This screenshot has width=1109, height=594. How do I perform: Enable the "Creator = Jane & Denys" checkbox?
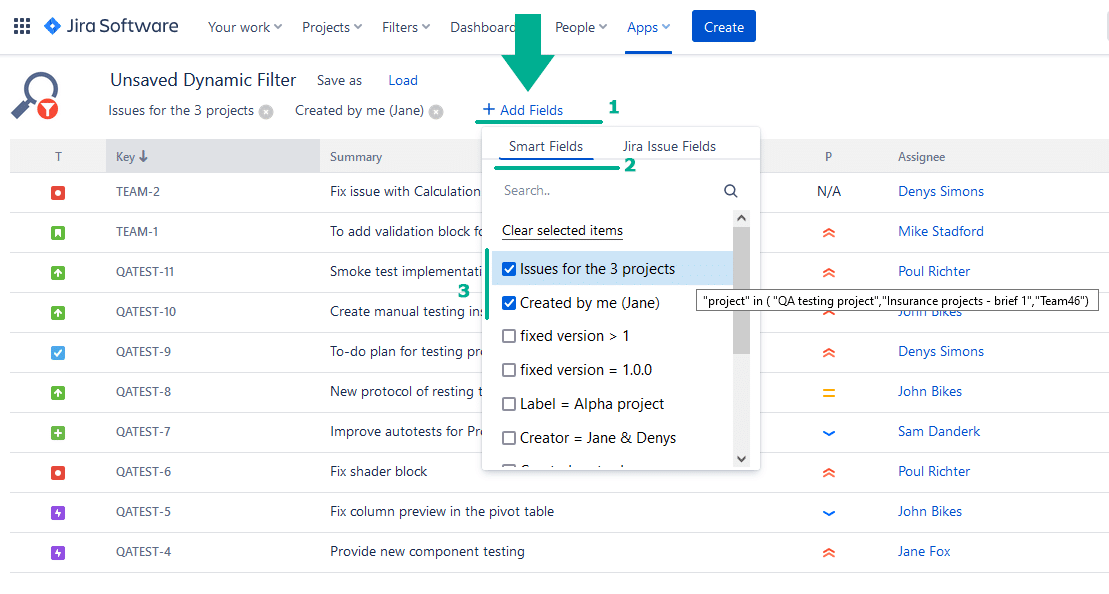(509, 436)
